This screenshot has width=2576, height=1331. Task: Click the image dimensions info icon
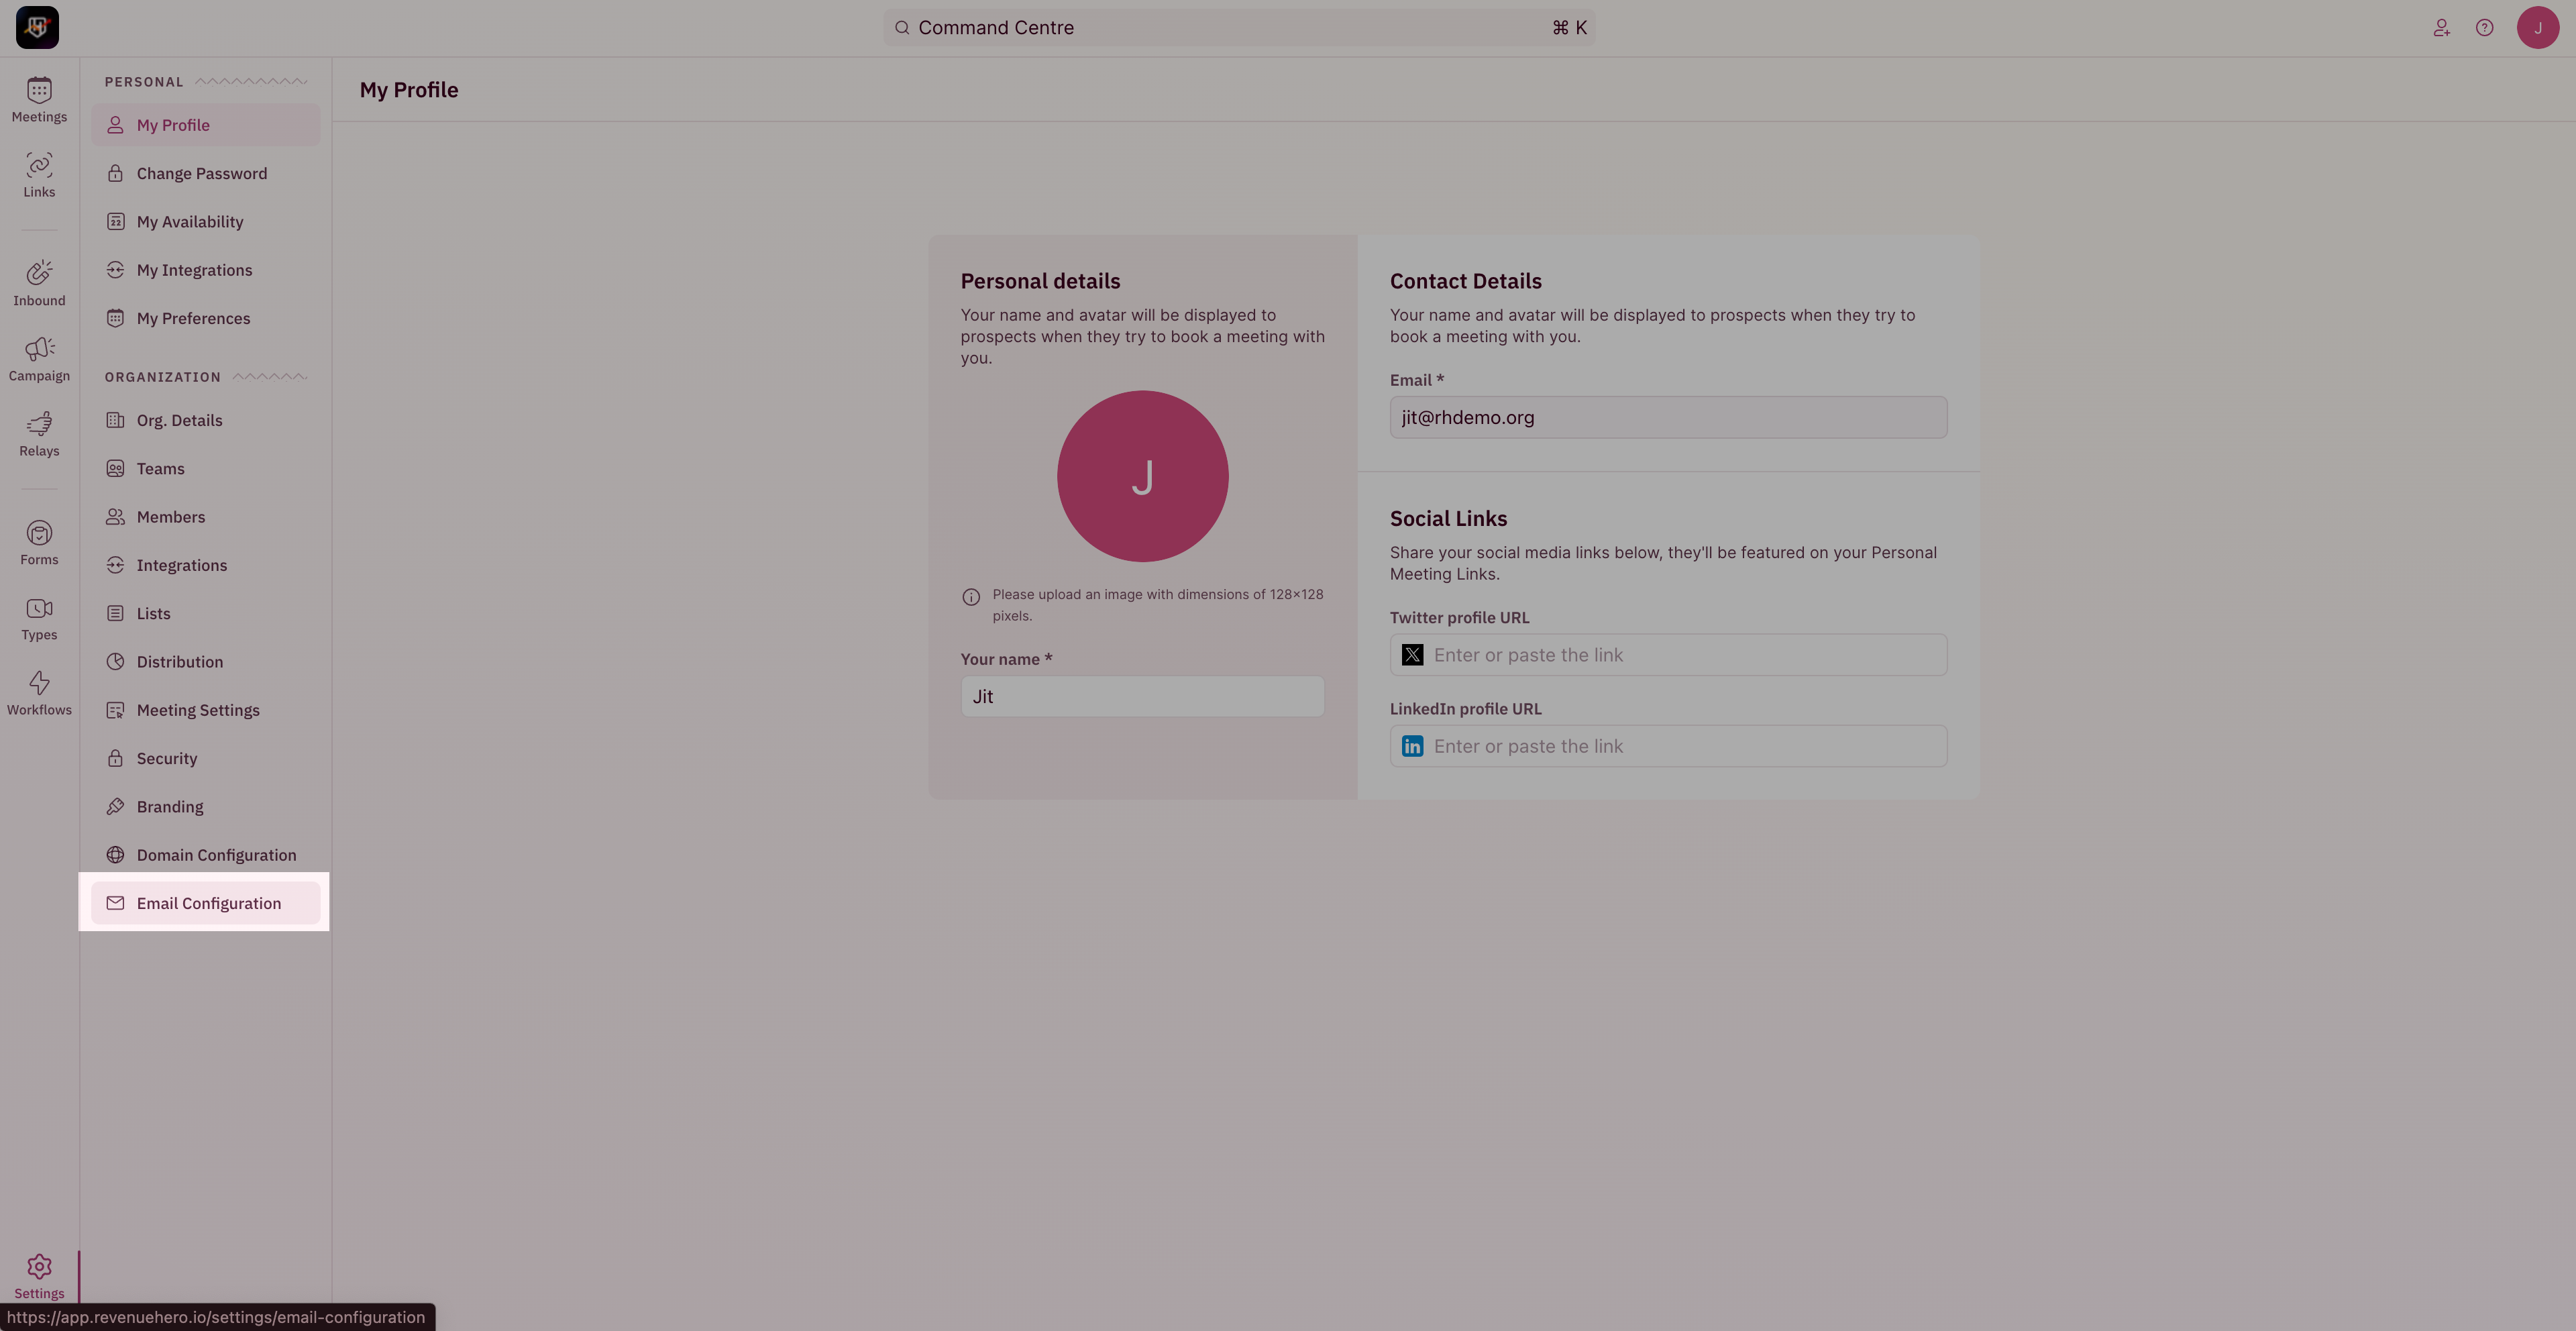[x=970, y=597]
